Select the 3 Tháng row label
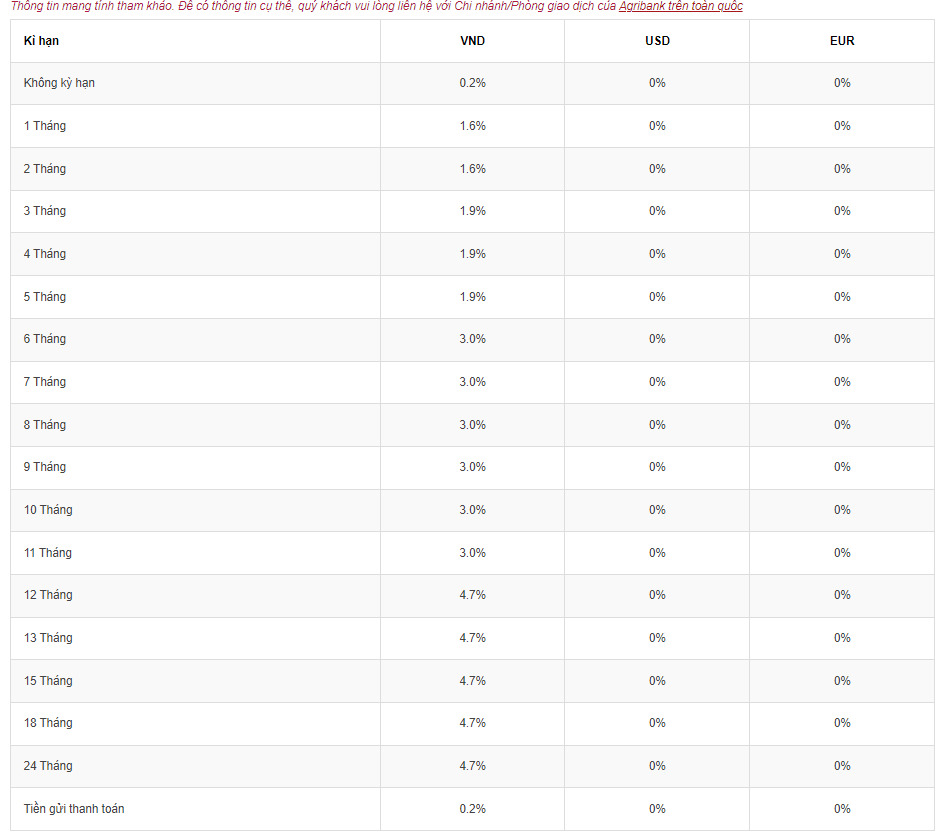Screen dimensions: 943x833 45,211
